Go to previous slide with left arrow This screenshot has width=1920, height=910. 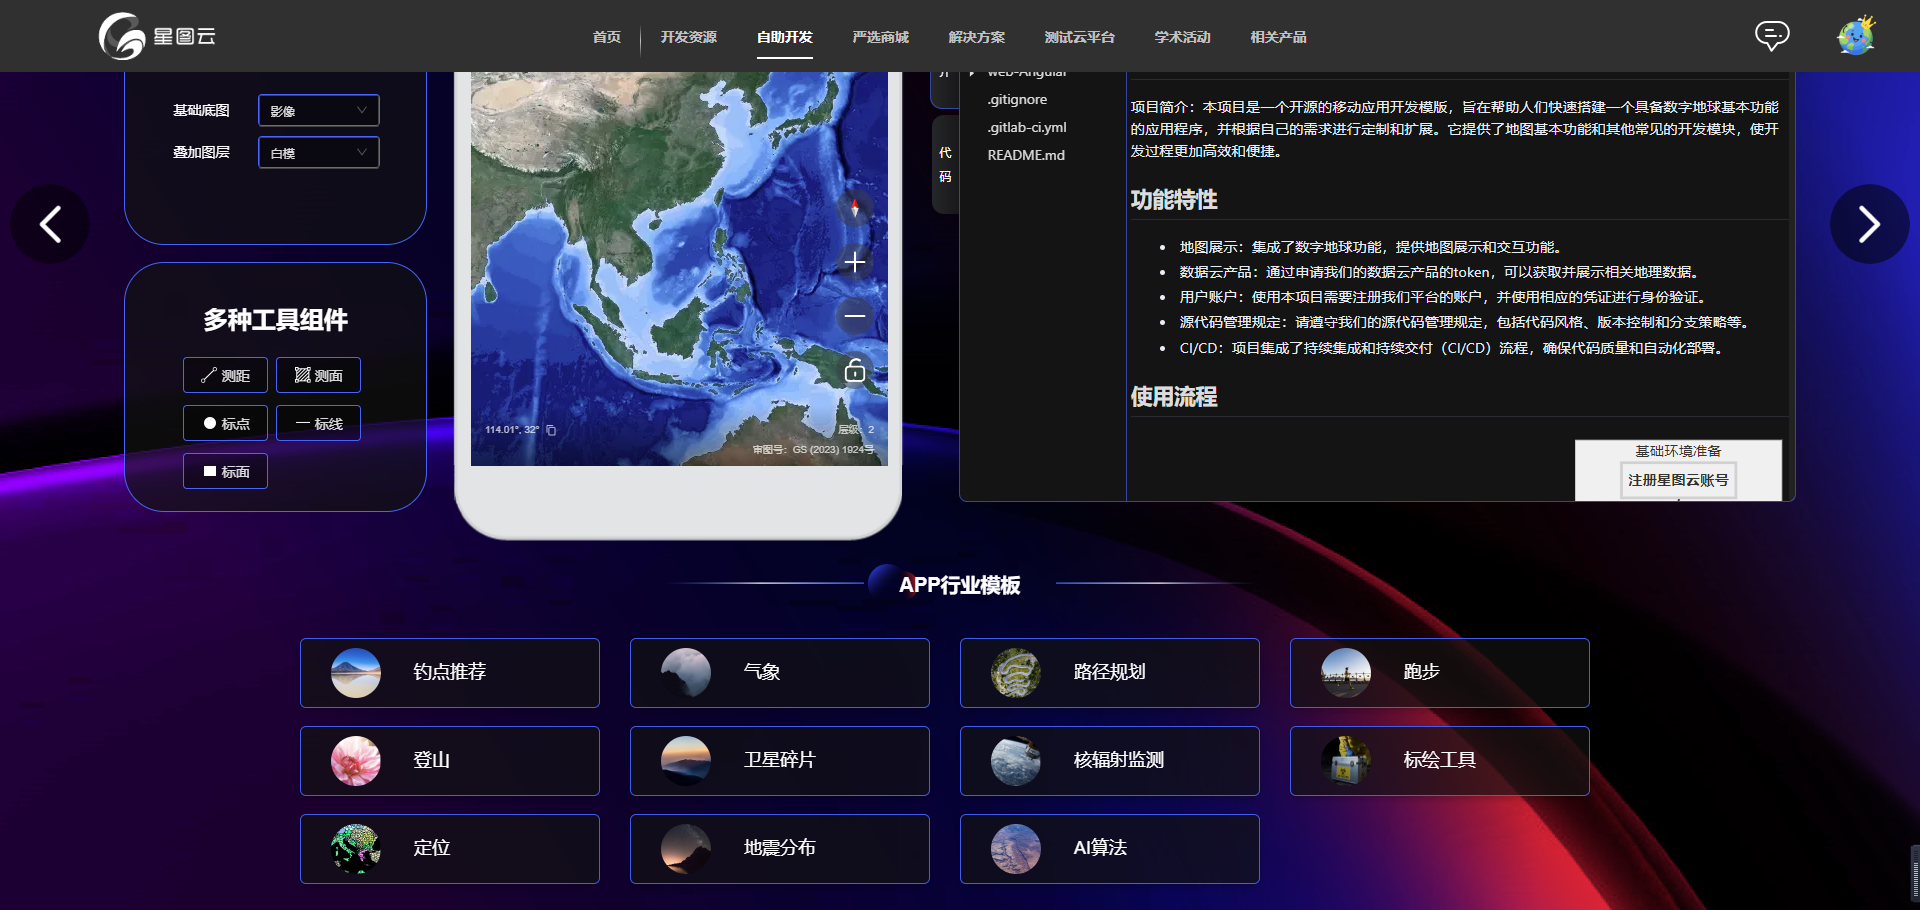[x=50, y=224]
